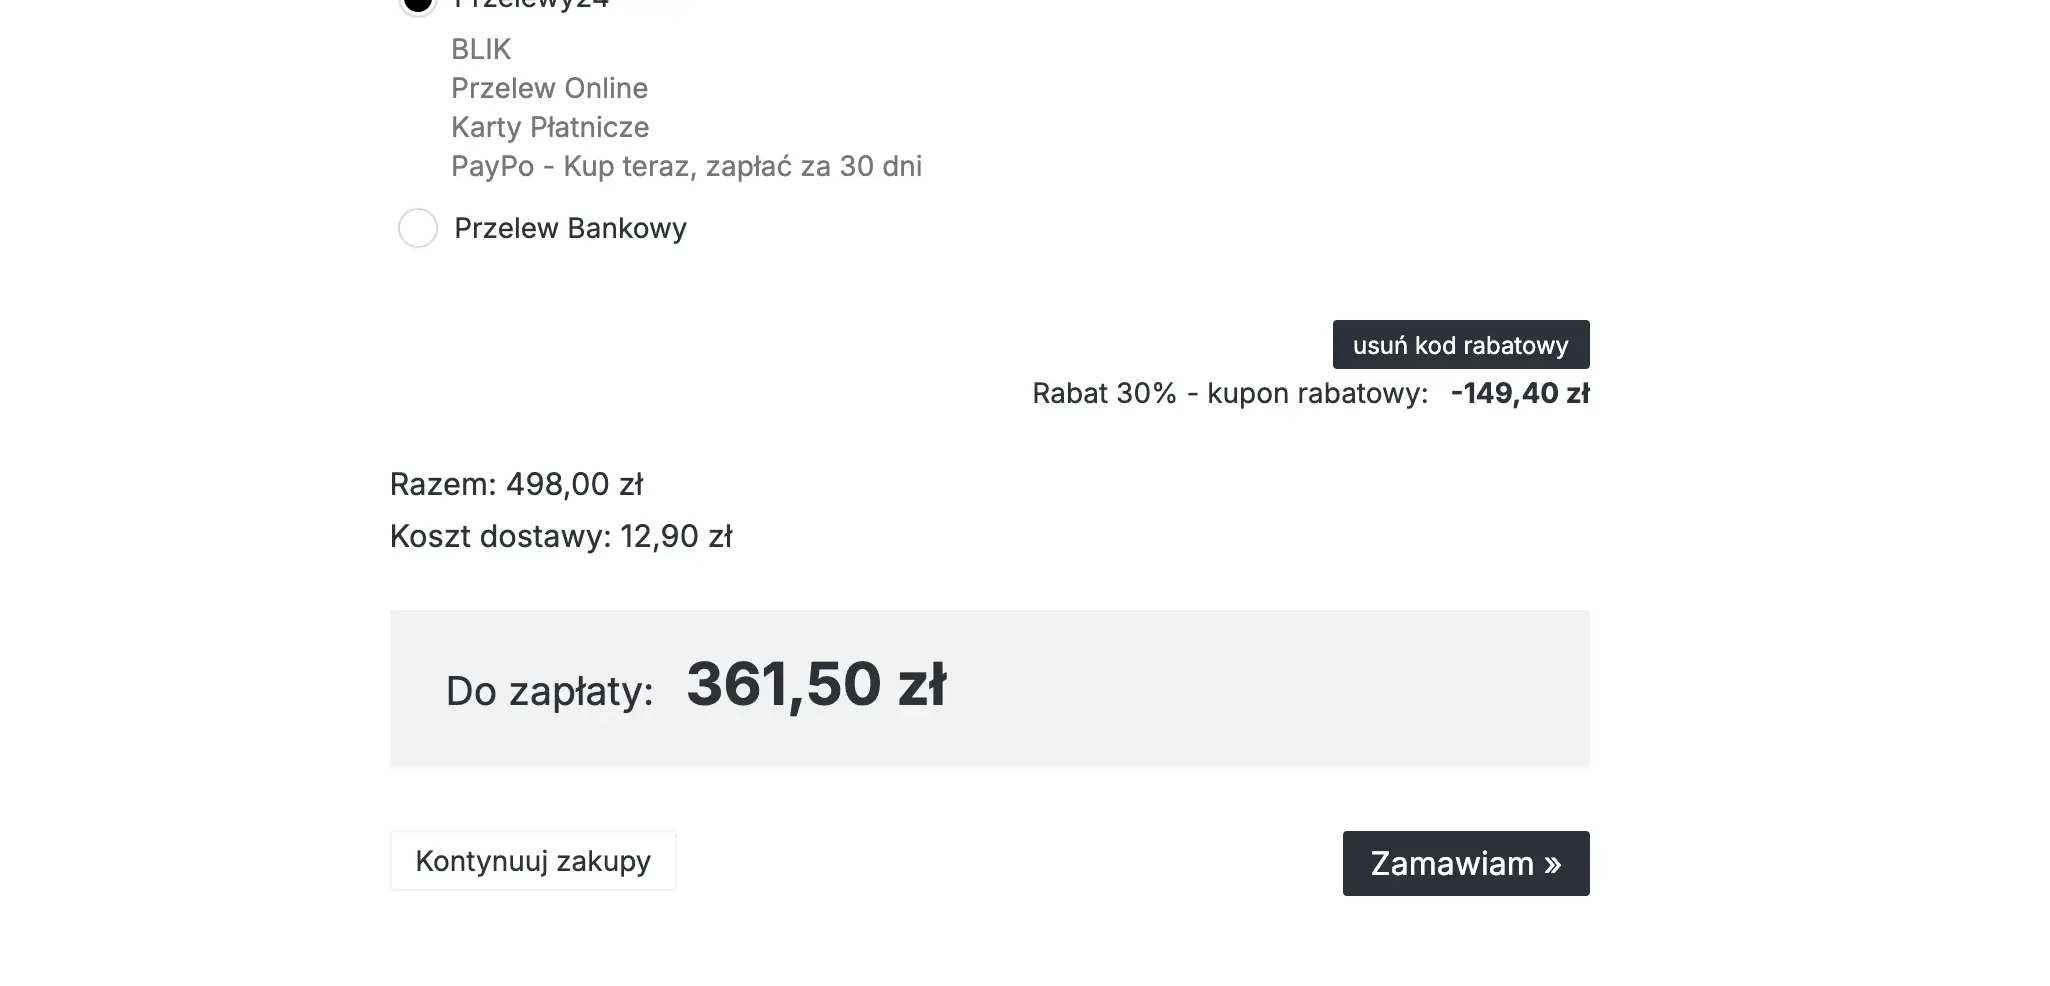Click the cut-off Przelewy24 label at top

[x=531, y=4]
